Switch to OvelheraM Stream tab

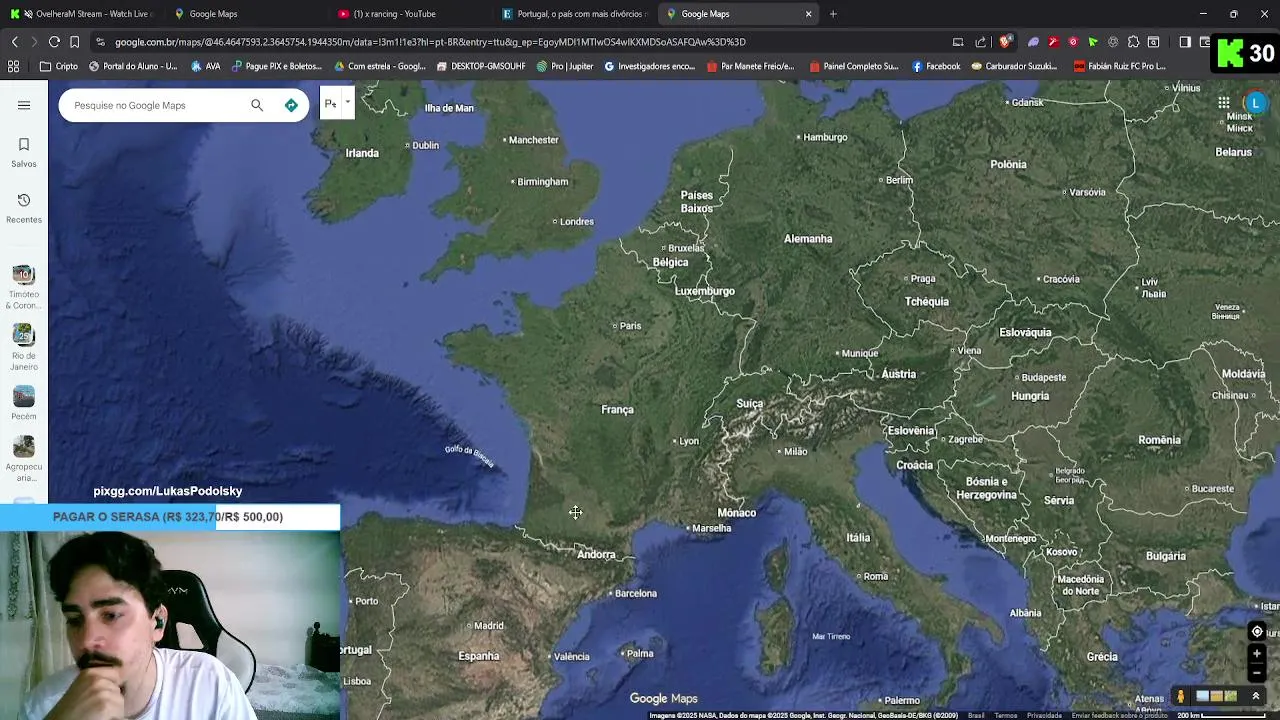[82, 14]
